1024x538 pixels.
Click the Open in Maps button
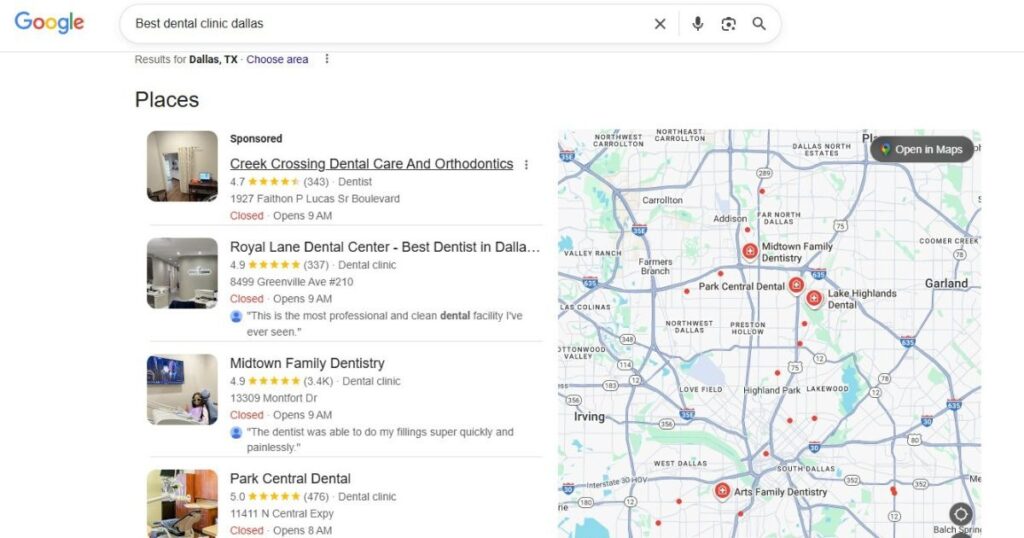tap(921, 150)
